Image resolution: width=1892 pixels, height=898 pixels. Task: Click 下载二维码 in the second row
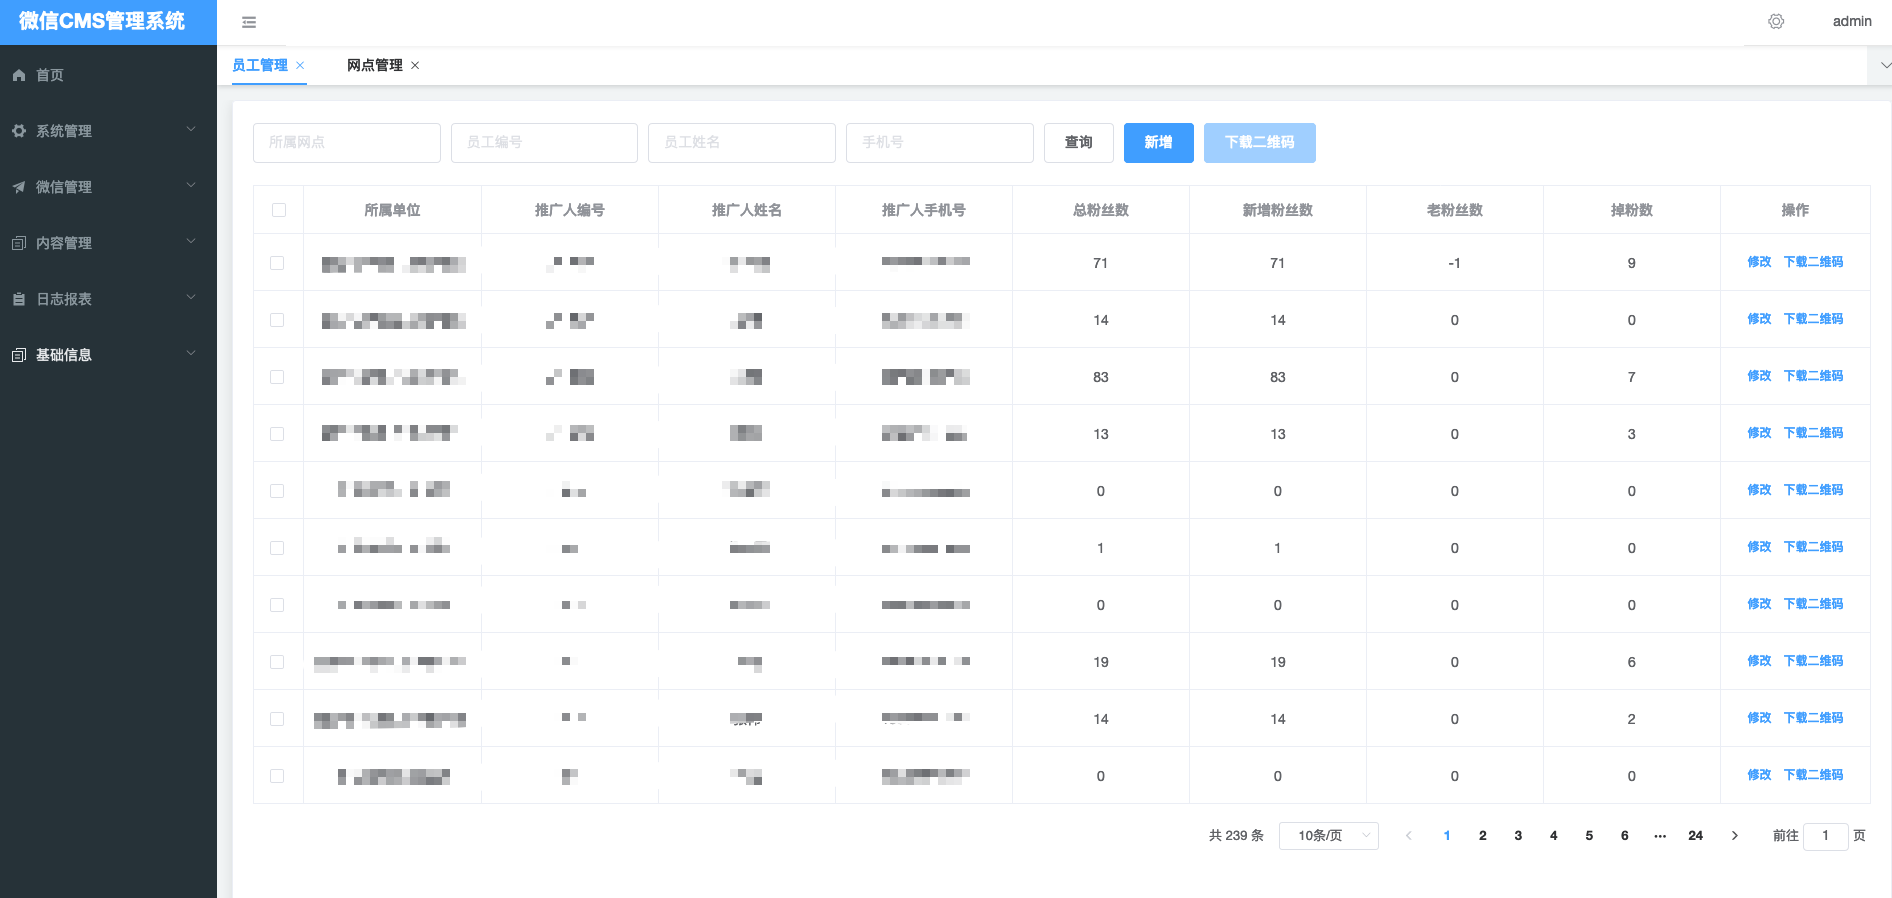[1813, 319]
